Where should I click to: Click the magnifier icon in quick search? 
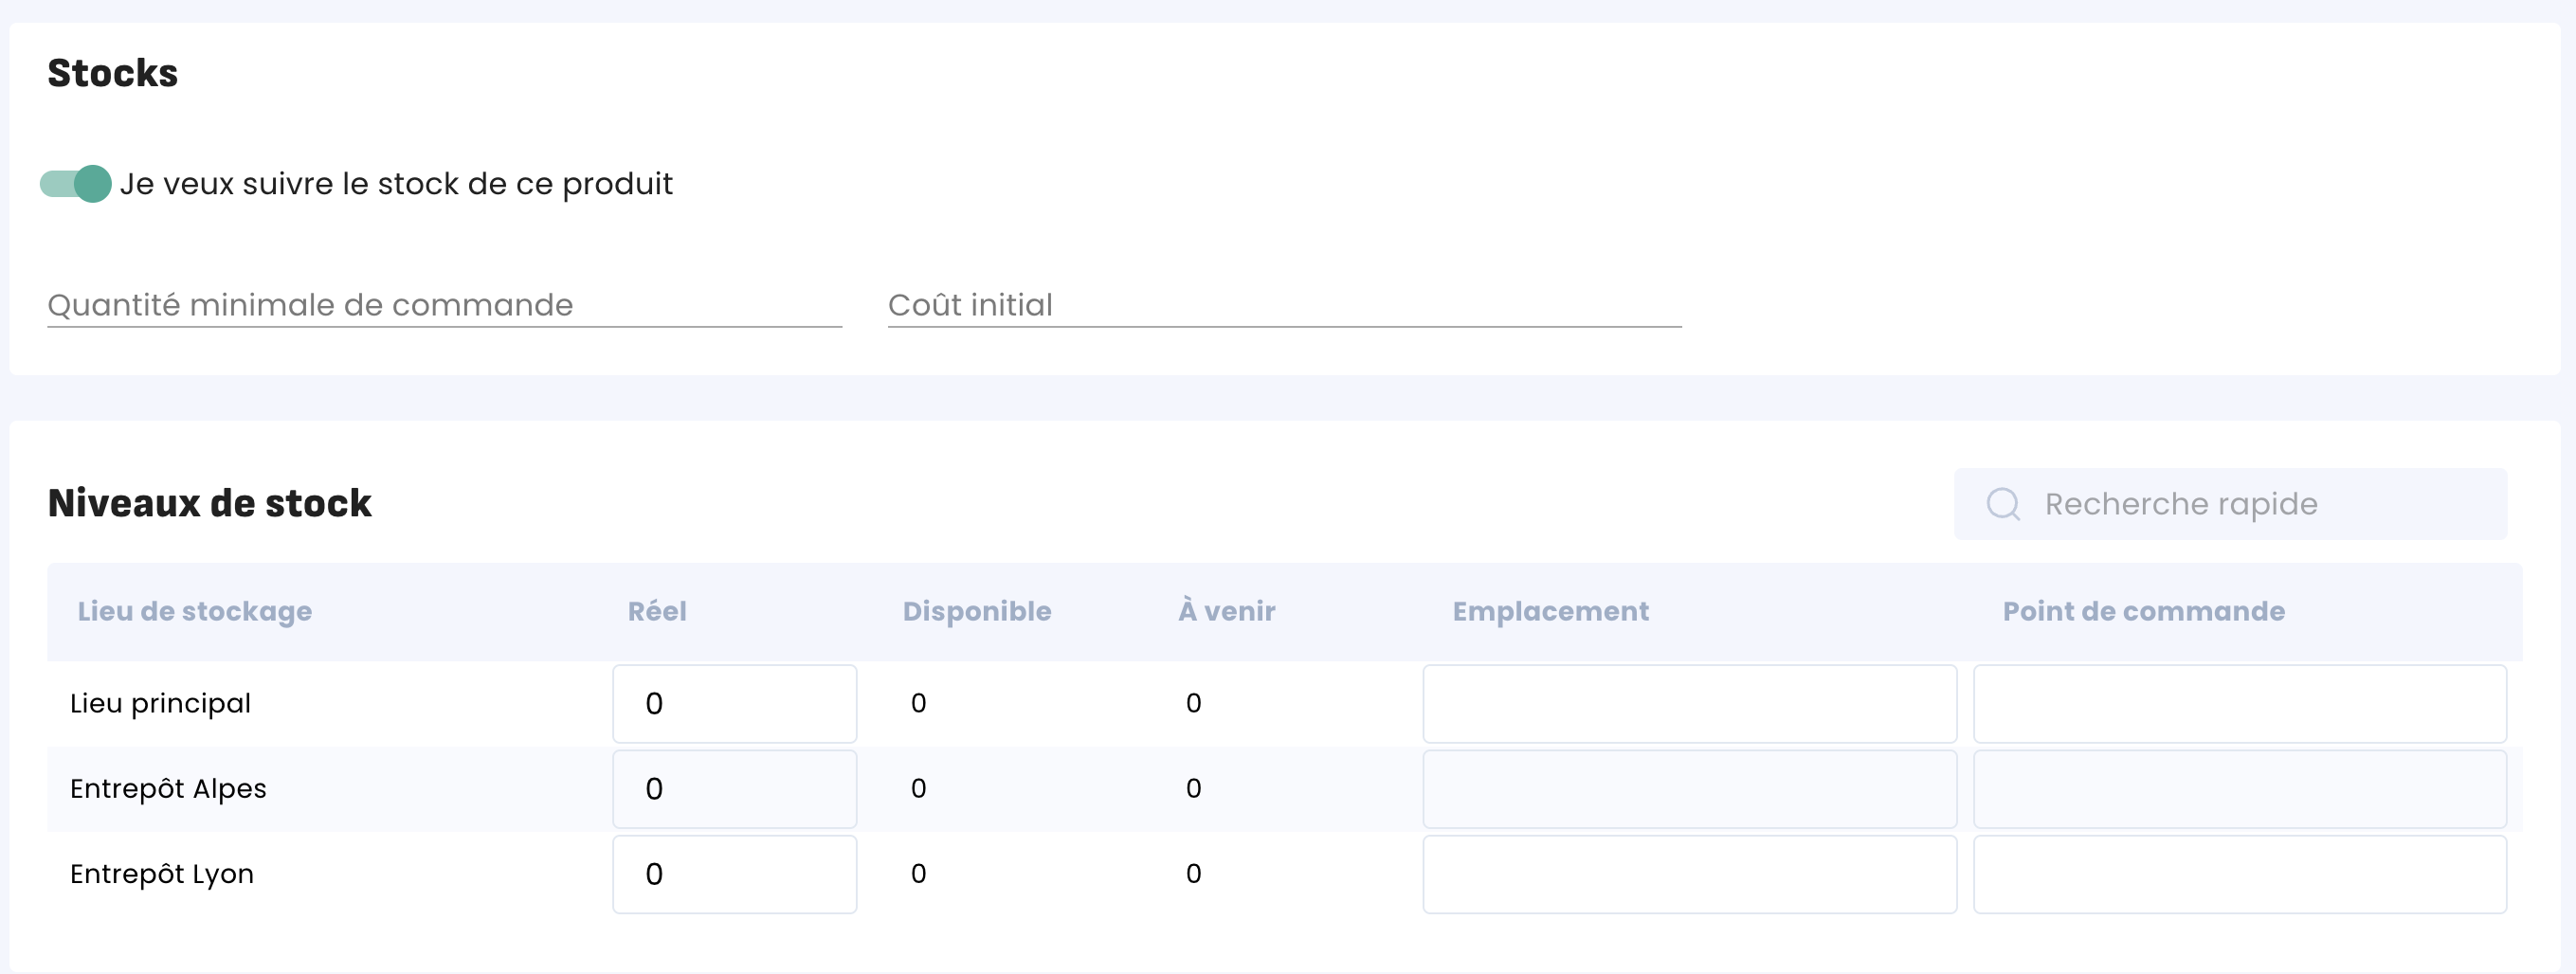(x=2003, y=504)
